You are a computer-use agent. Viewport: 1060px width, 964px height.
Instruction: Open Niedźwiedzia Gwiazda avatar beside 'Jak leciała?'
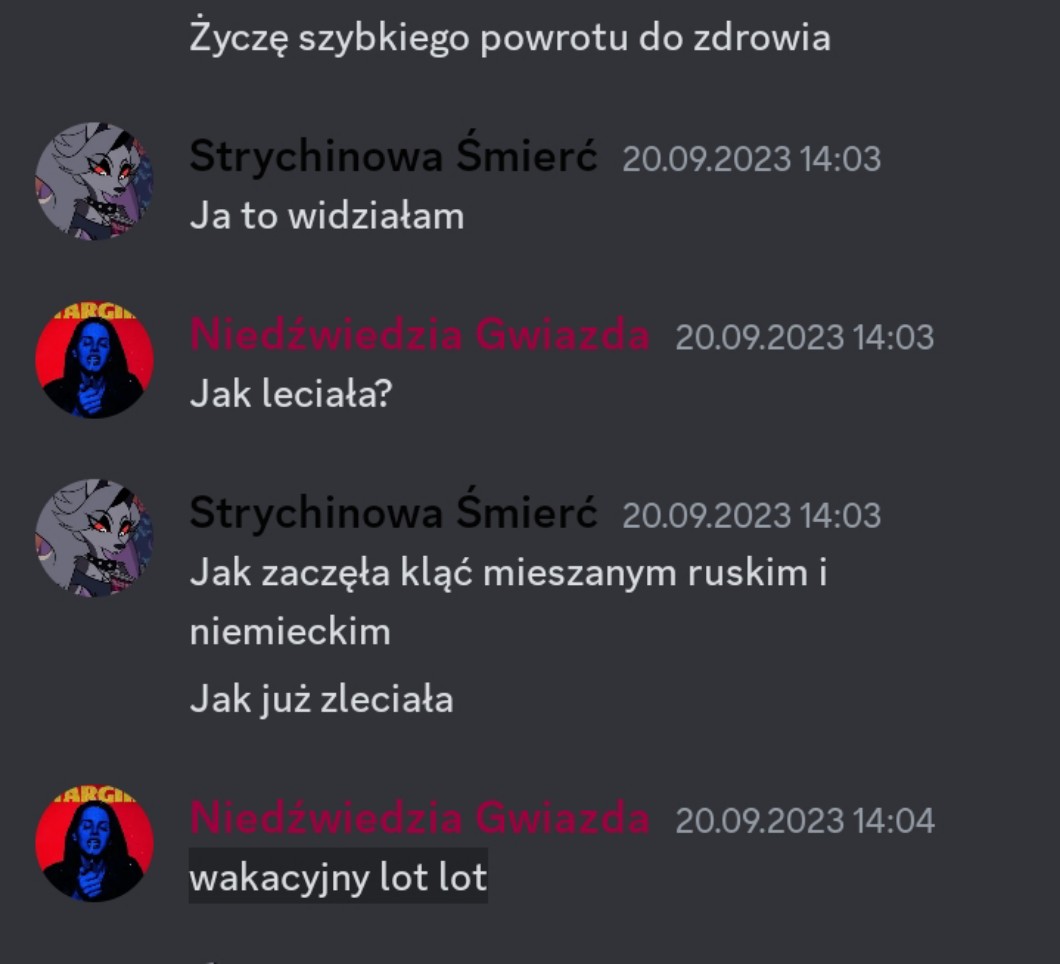point(94,360)
